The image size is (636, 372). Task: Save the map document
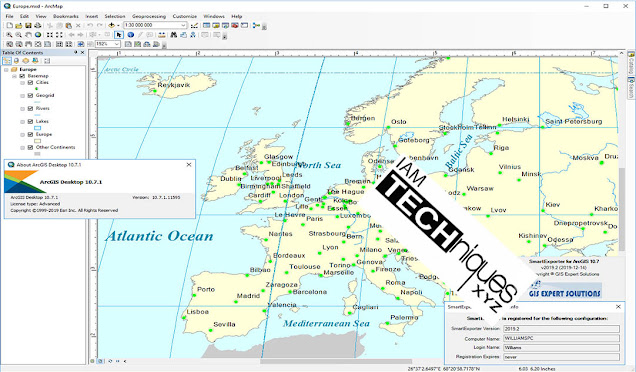point(28,25)
